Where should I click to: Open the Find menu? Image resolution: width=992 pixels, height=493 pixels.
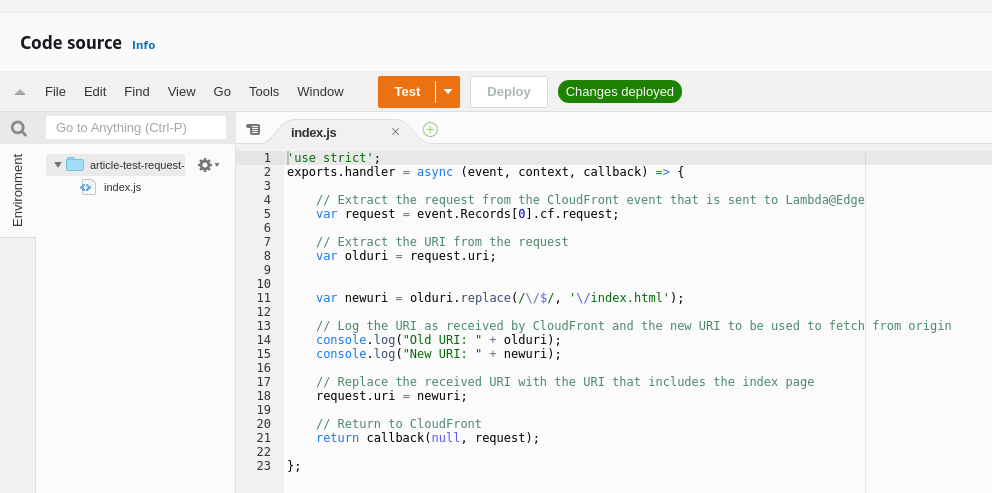click(x=137, y=92)
